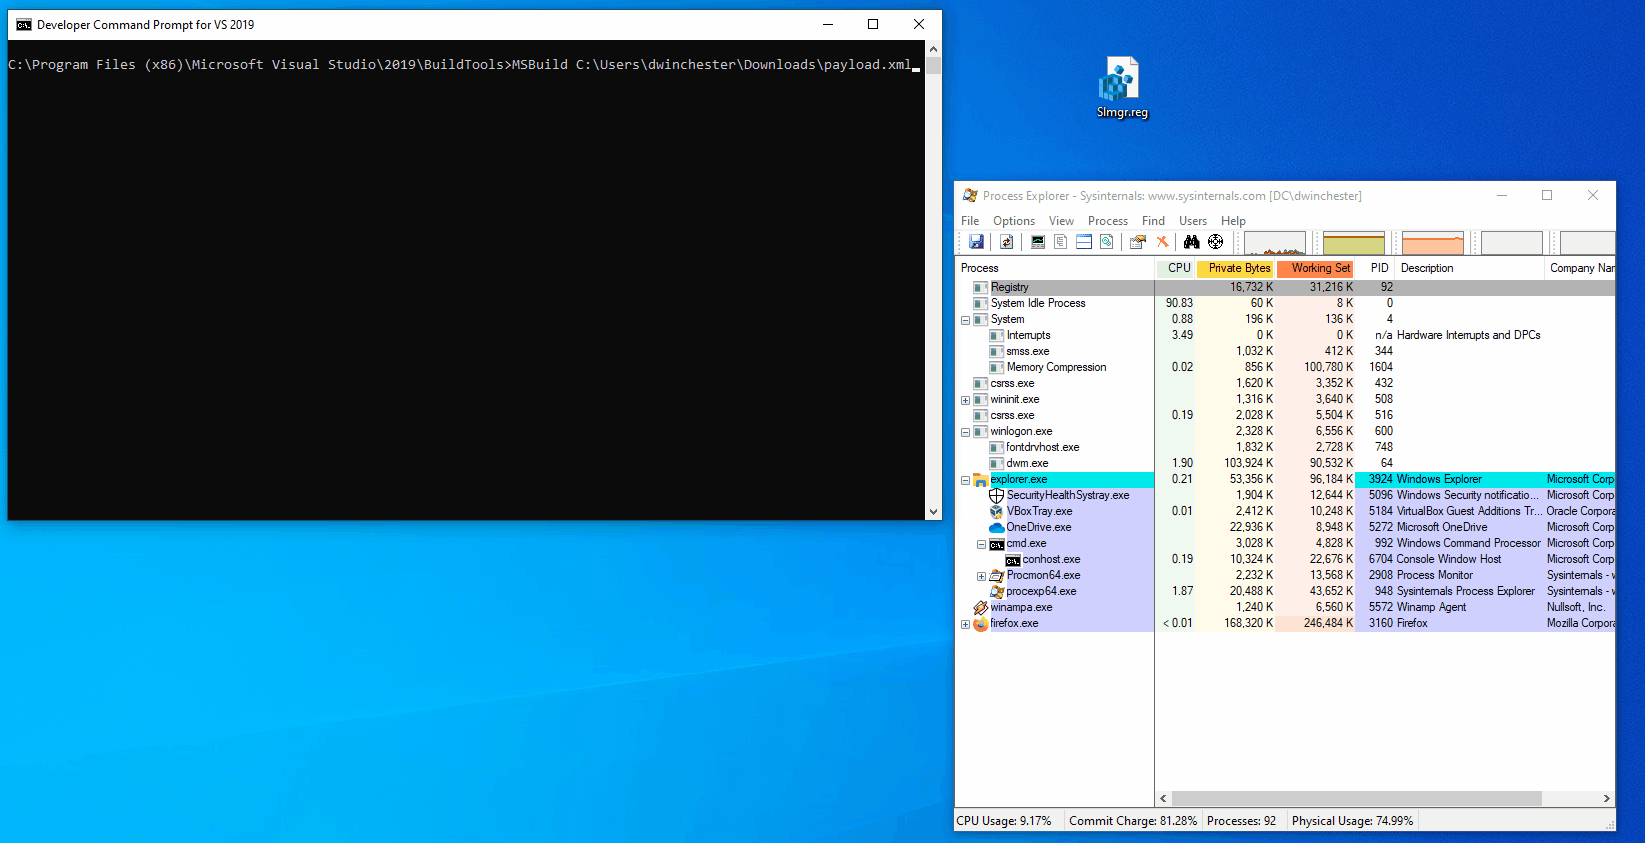Click the Physical Usage status bar entry
This screenshot has height=843, width=1645.
click(x=1352, y=821)
